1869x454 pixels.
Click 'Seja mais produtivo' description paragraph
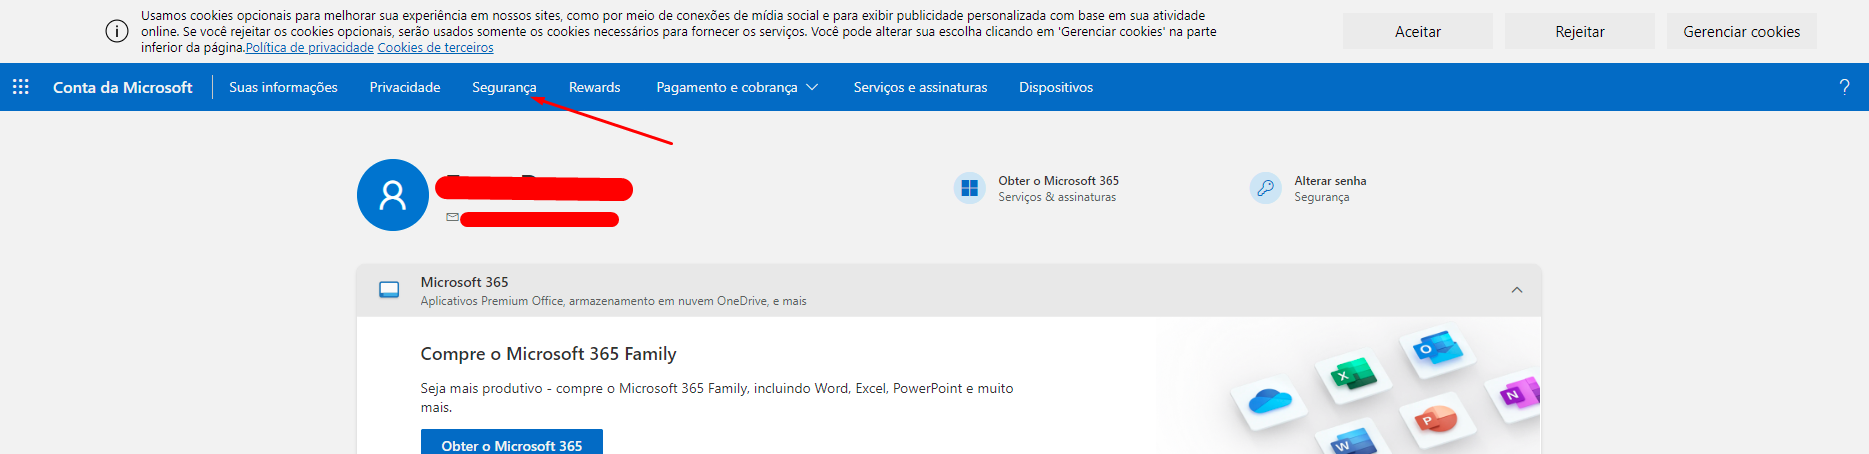point(717,397)
